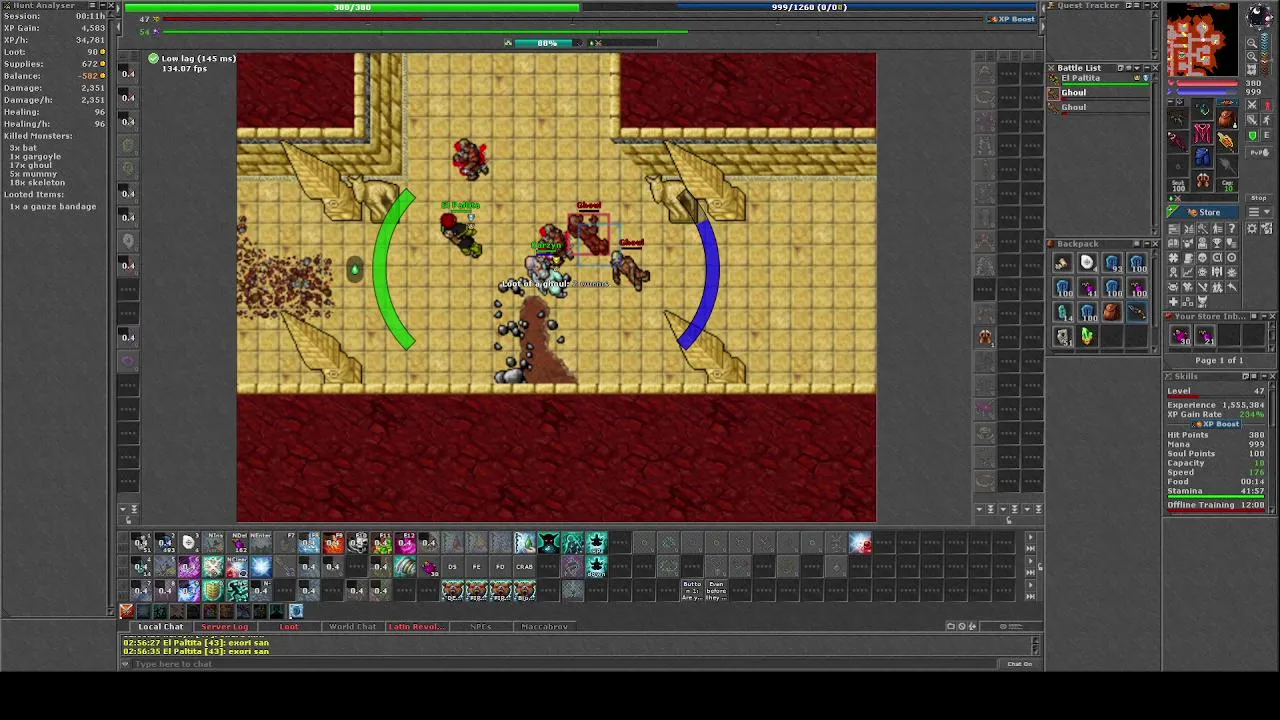Select the green crystal in Backpack
The width and height of the screenshot is (1280, 720).
pos(1088,336)
